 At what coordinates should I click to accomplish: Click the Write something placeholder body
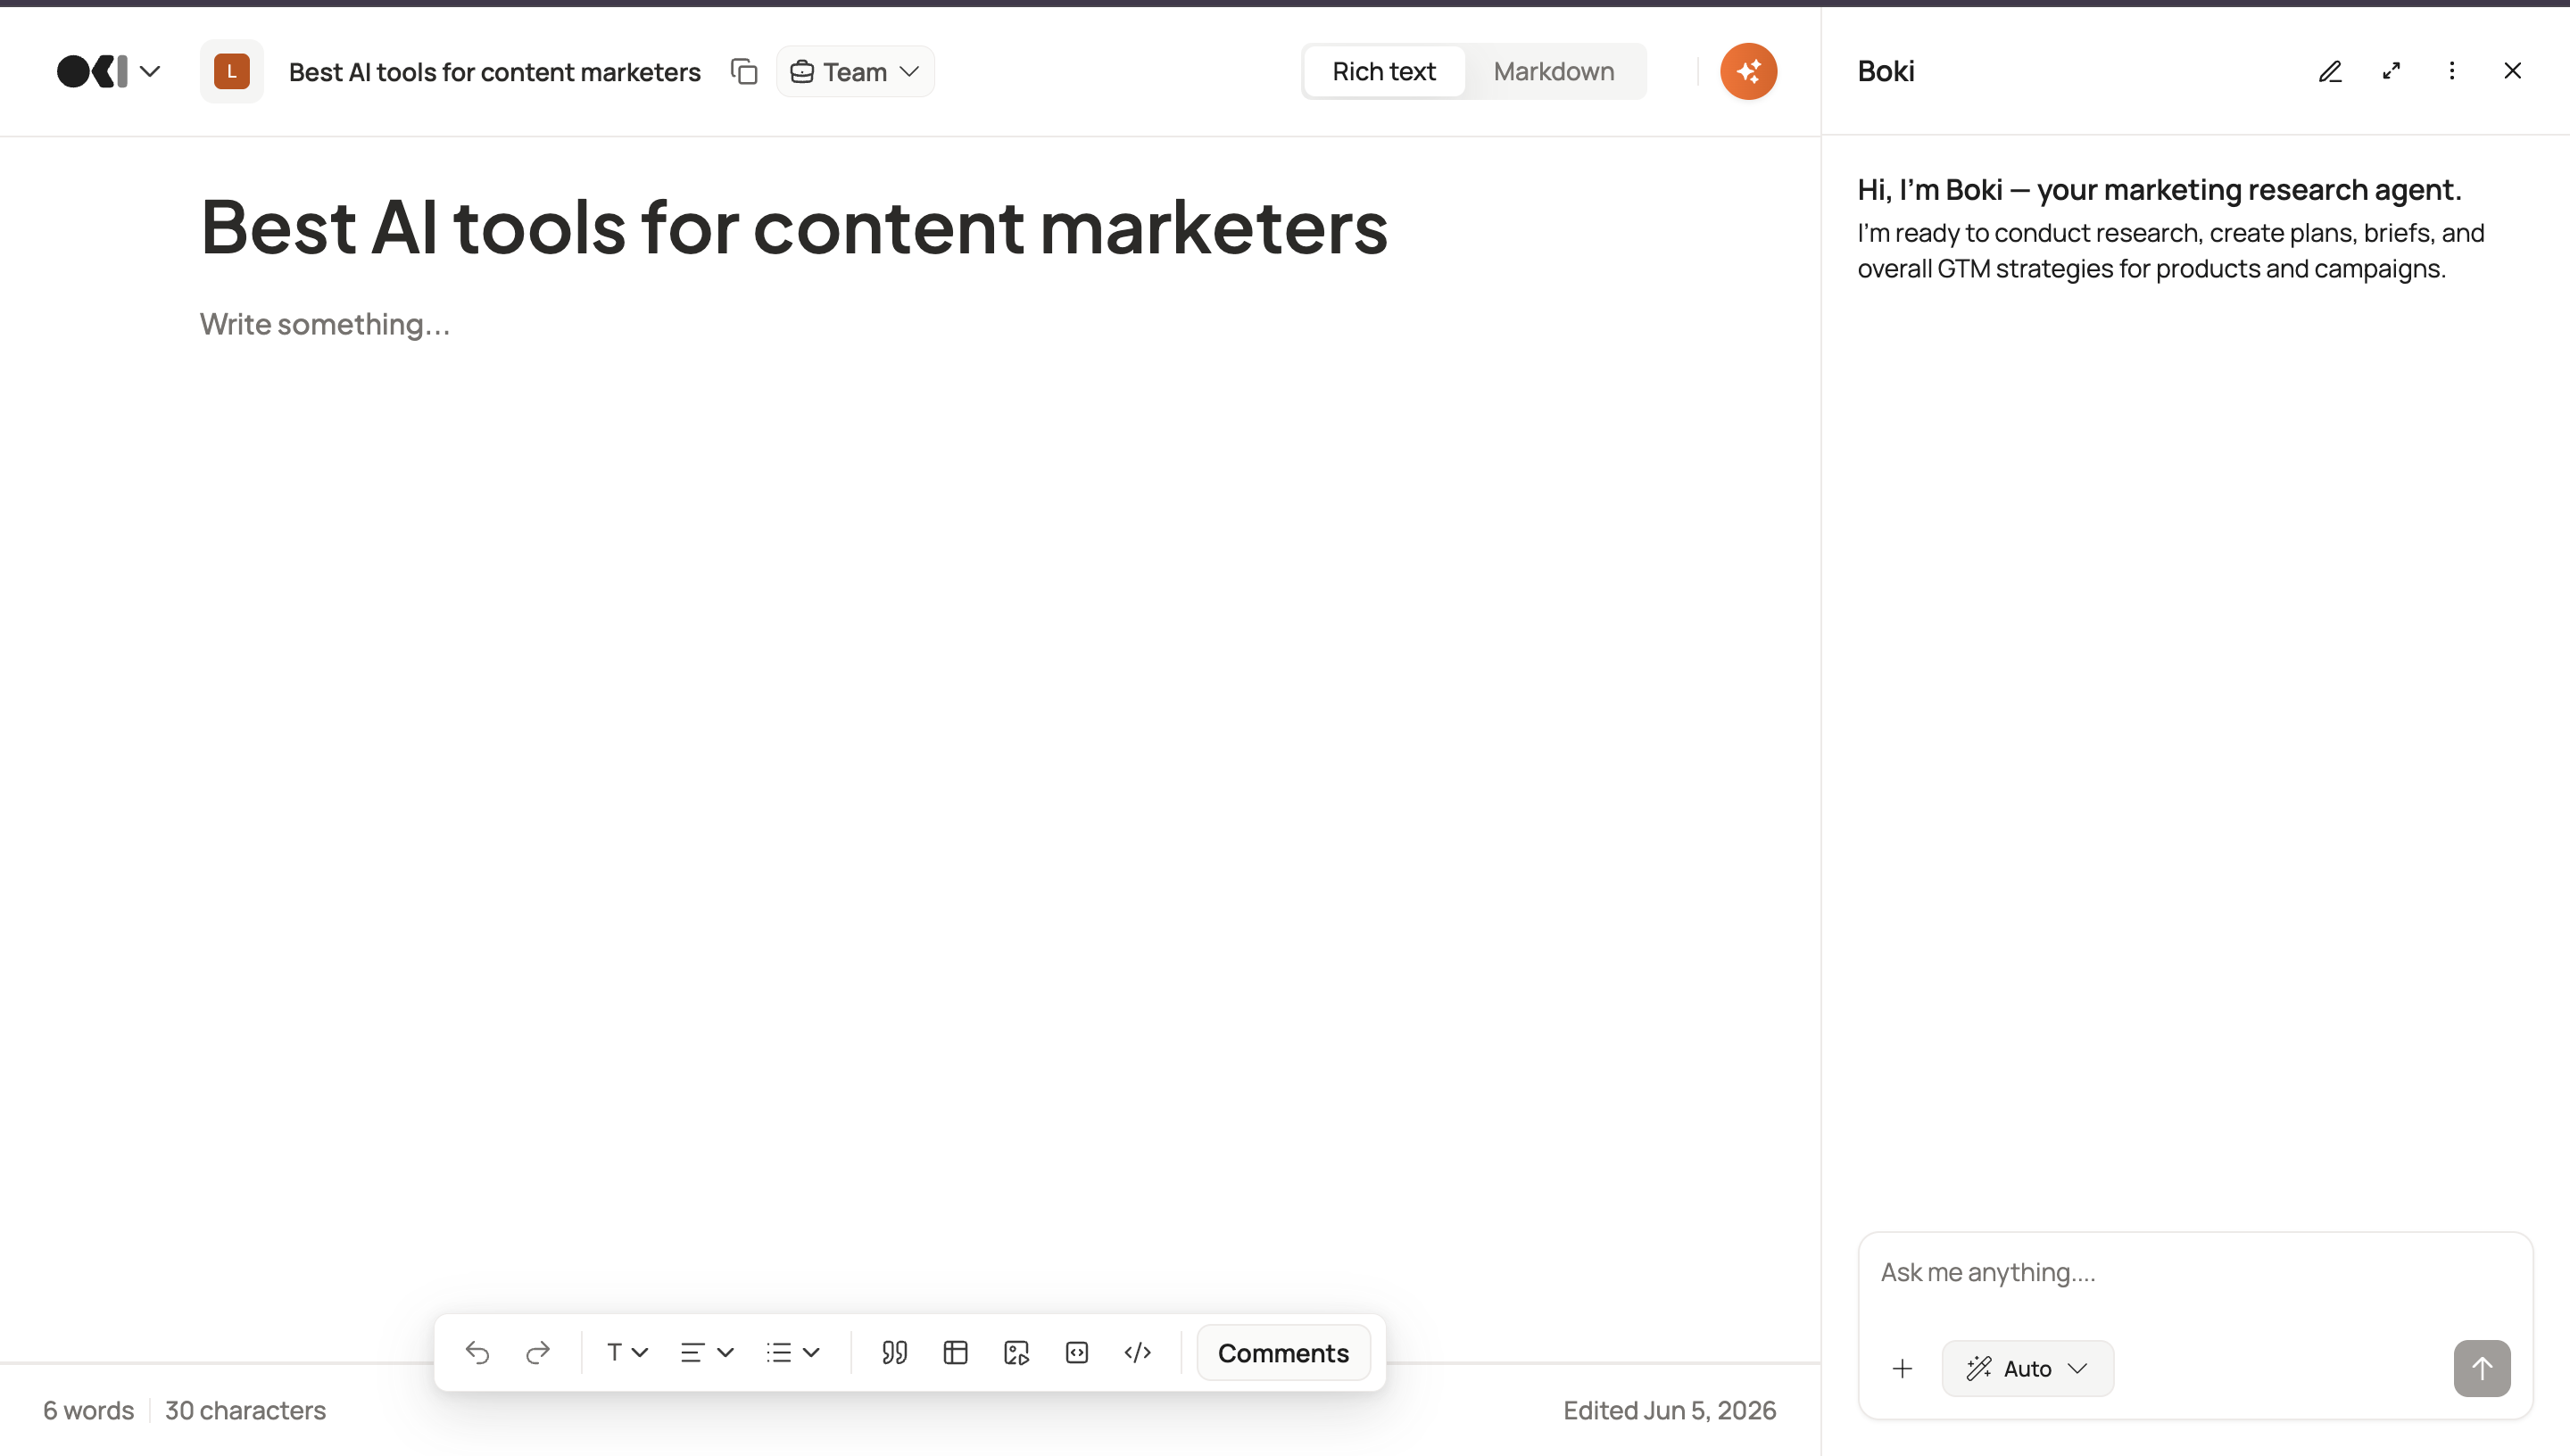325,324
